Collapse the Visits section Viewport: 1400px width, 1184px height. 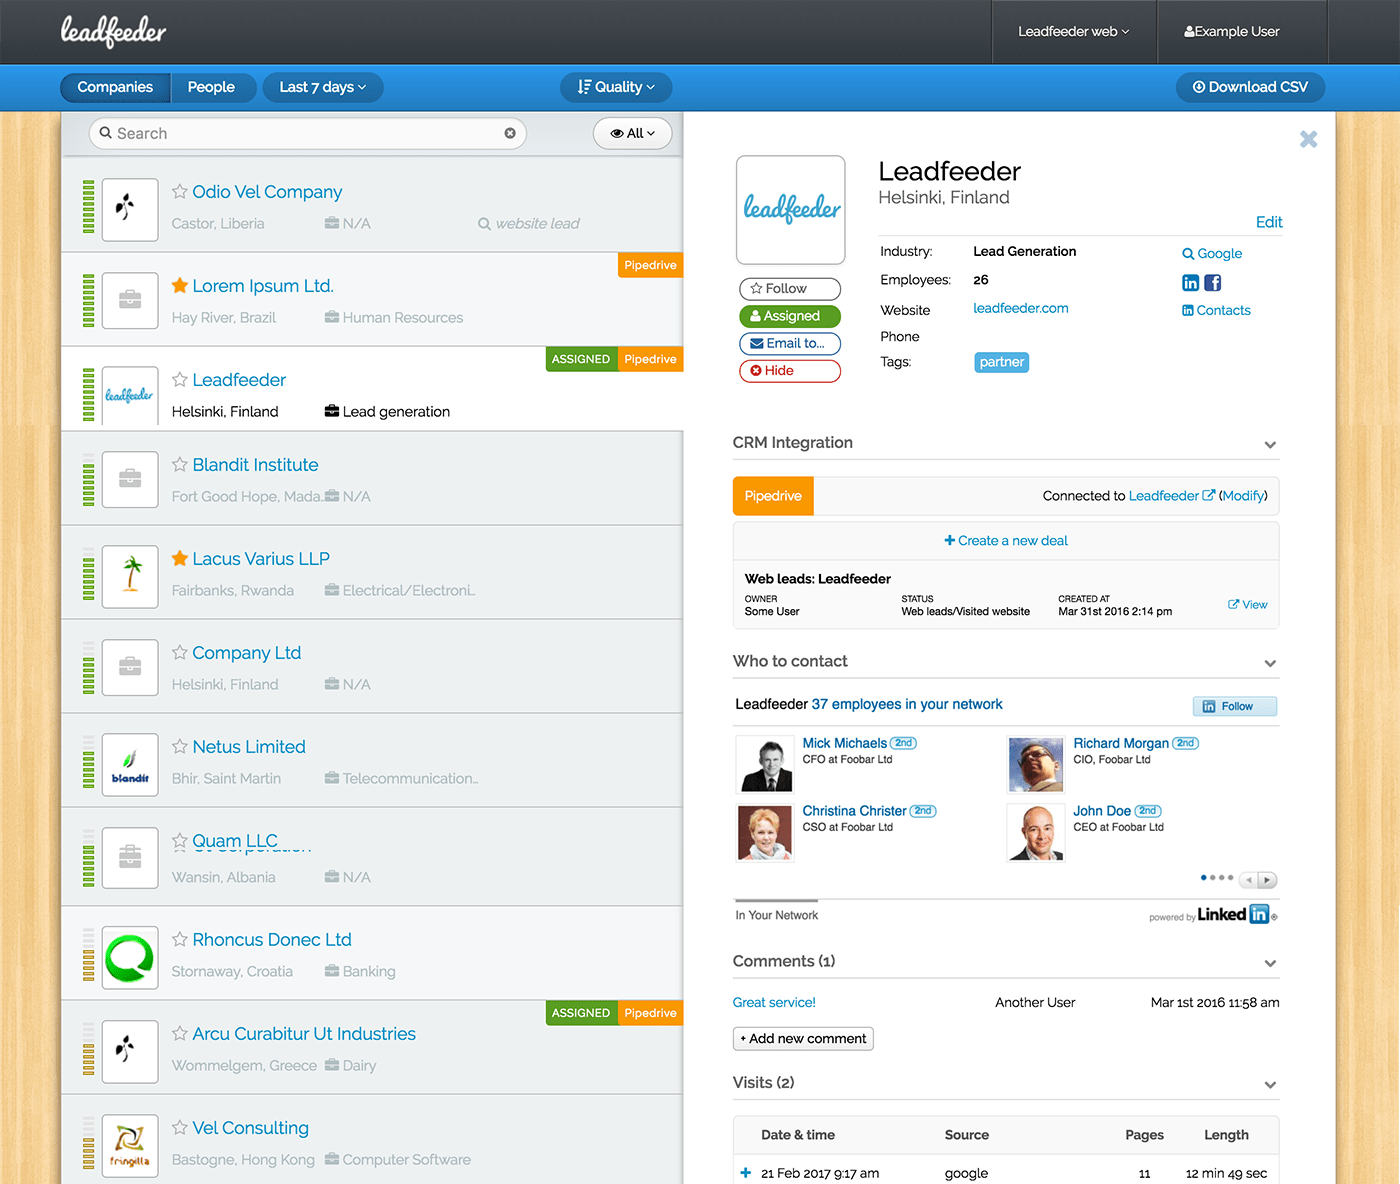pyautogui.click(x=1270, y=1084)
